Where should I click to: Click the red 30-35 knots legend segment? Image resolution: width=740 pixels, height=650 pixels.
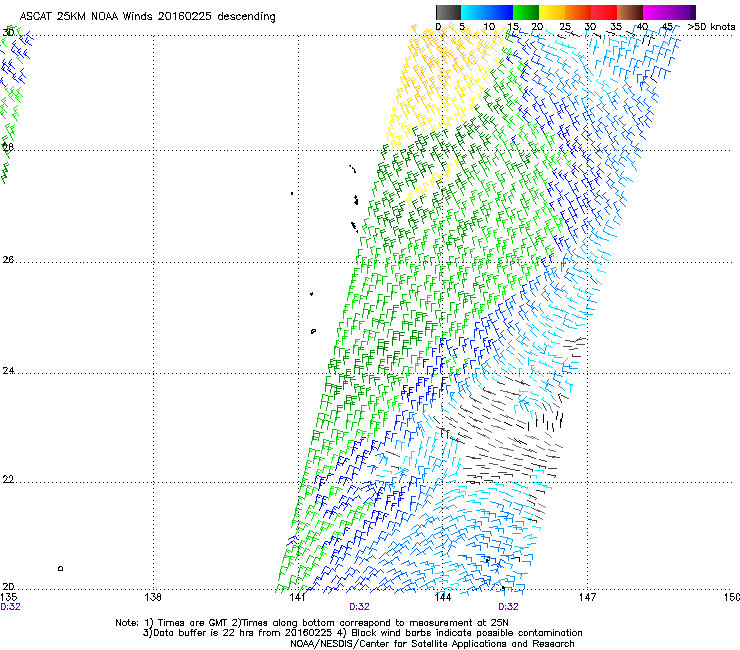pyautogui.click(x=604, y=12)
